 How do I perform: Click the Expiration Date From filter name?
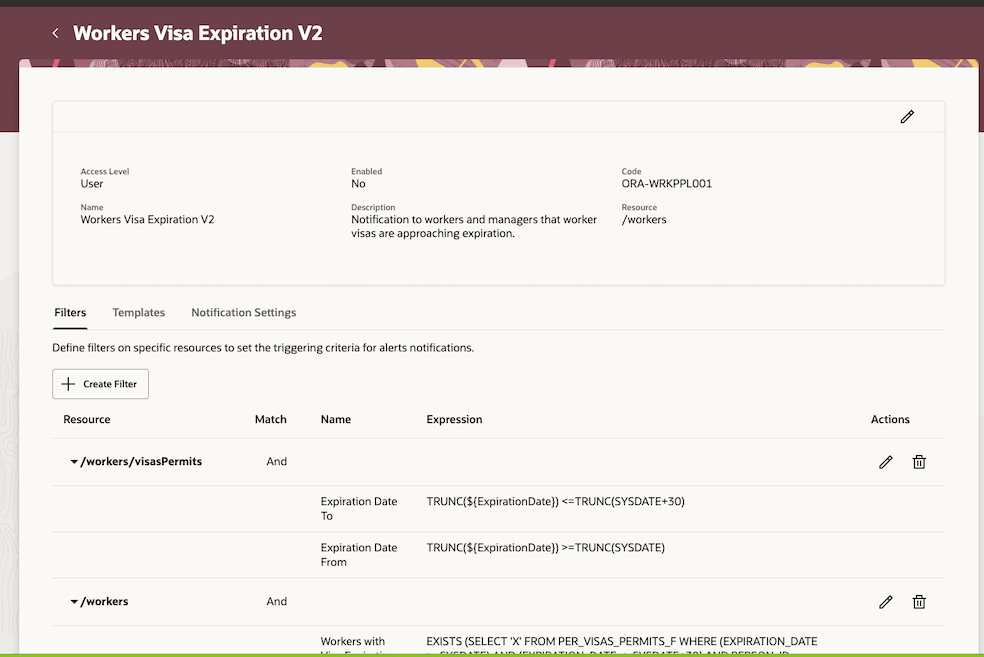tap(359, 555)
